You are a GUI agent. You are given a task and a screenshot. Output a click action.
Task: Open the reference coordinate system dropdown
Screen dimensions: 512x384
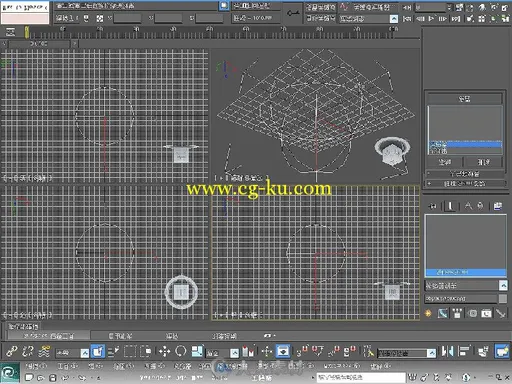235,353
